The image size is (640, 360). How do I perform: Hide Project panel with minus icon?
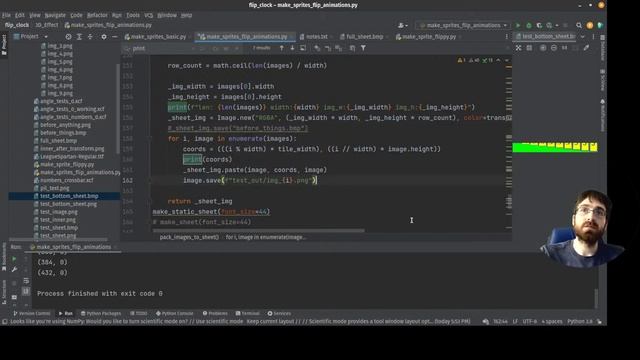pyautogui.click(x=115, y=37)
